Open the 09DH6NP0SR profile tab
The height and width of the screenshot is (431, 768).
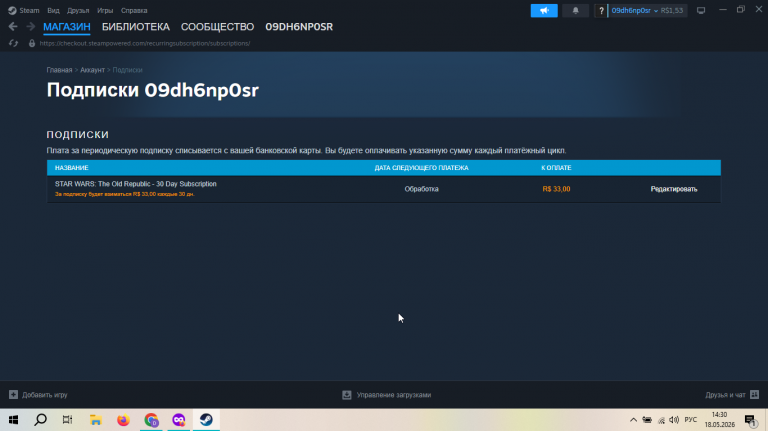pyautogui.click(x=299, y=27)
